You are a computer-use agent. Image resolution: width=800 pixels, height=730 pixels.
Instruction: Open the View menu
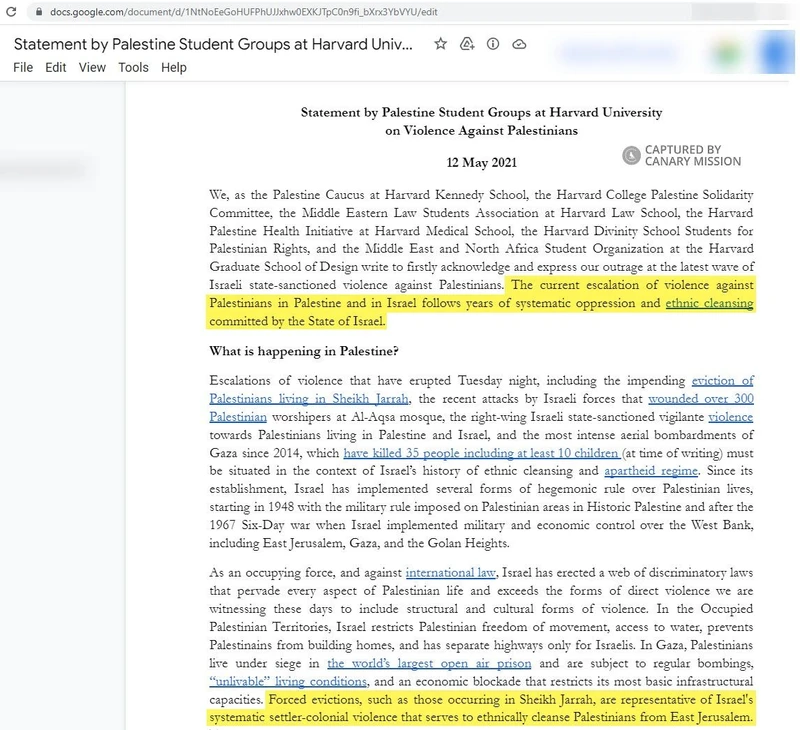click(x=92, y=68)
